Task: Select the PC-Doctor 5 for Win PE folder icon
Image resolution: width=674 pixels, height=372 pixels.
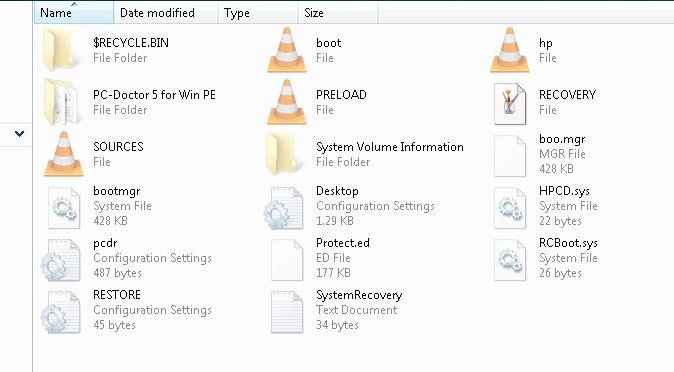Action: click(x=61, y=102)
